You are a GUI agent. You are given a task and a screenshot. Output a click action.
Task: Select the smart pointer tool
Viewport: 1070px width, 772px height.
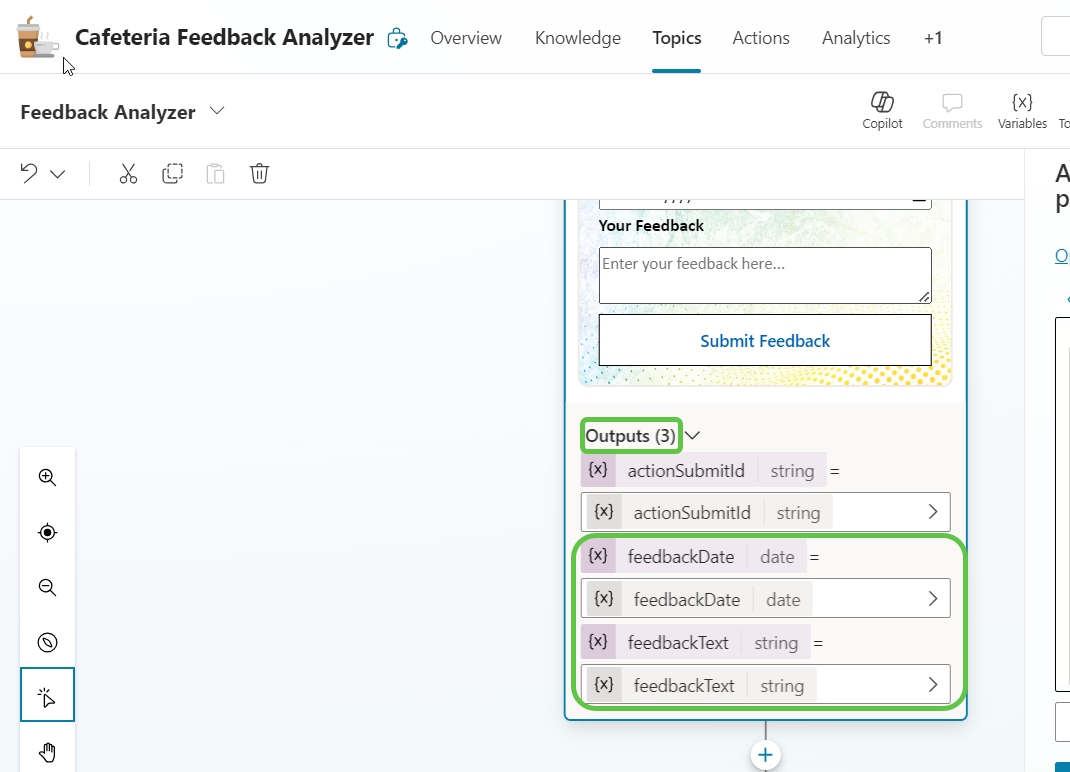tap(47, 694)
